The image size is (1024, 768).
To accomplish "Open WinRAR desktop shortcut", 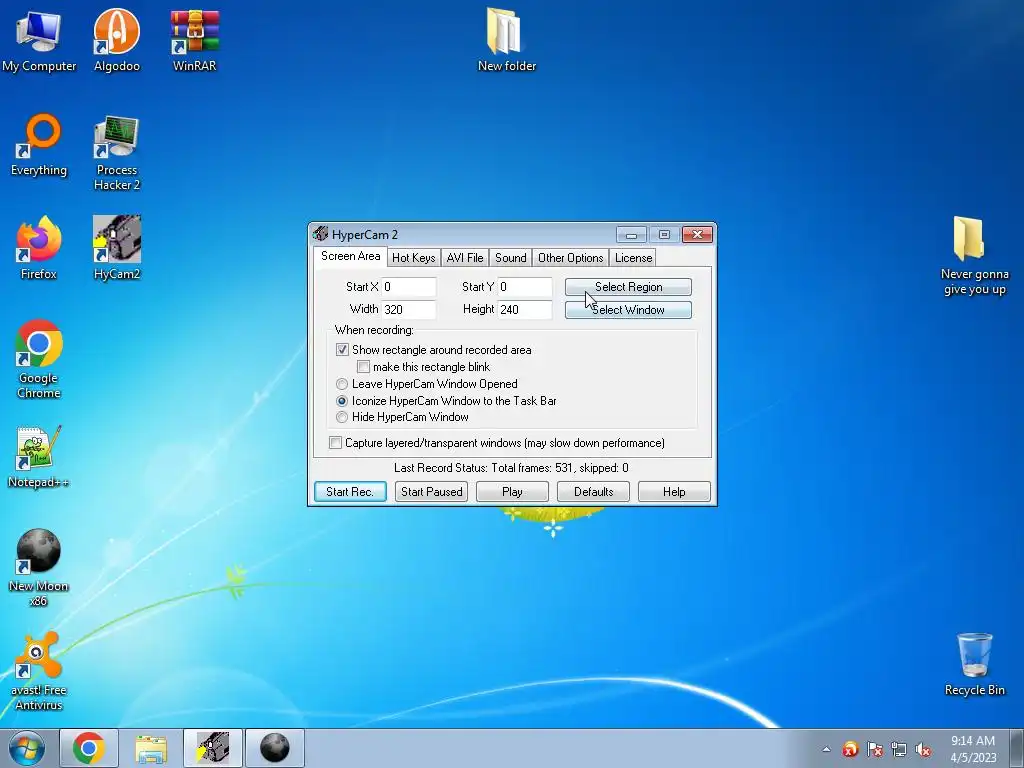I will pos(195,40).
